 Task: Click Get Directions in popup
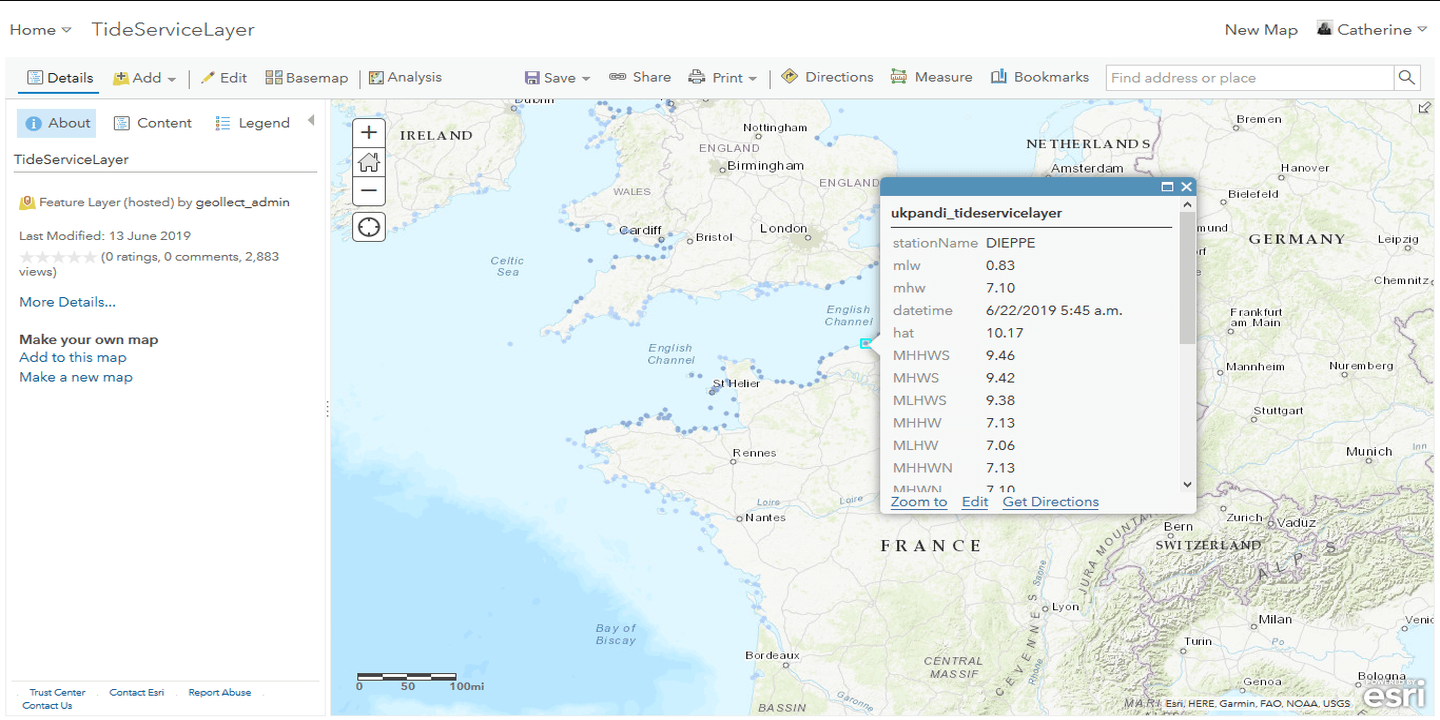[1051, 502]
